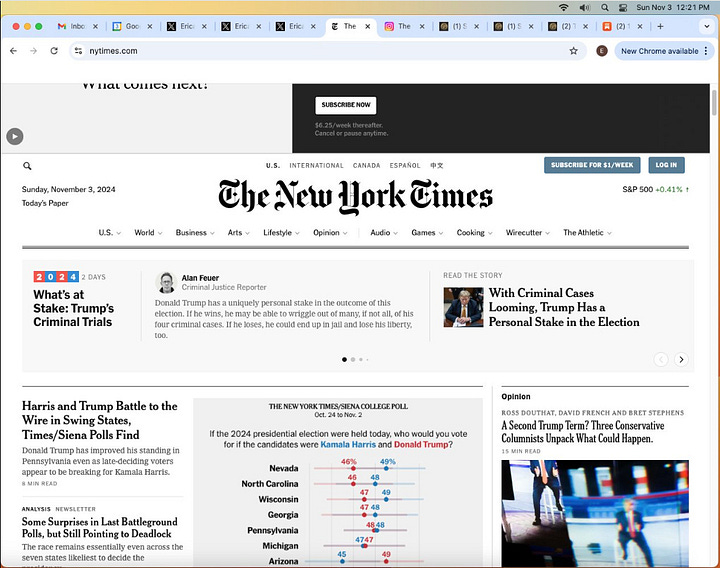Image resolution: width=720 pixels, height=568 pixels.
Task: Focus the nytimes.com address bar
Action: click(328, 51)
